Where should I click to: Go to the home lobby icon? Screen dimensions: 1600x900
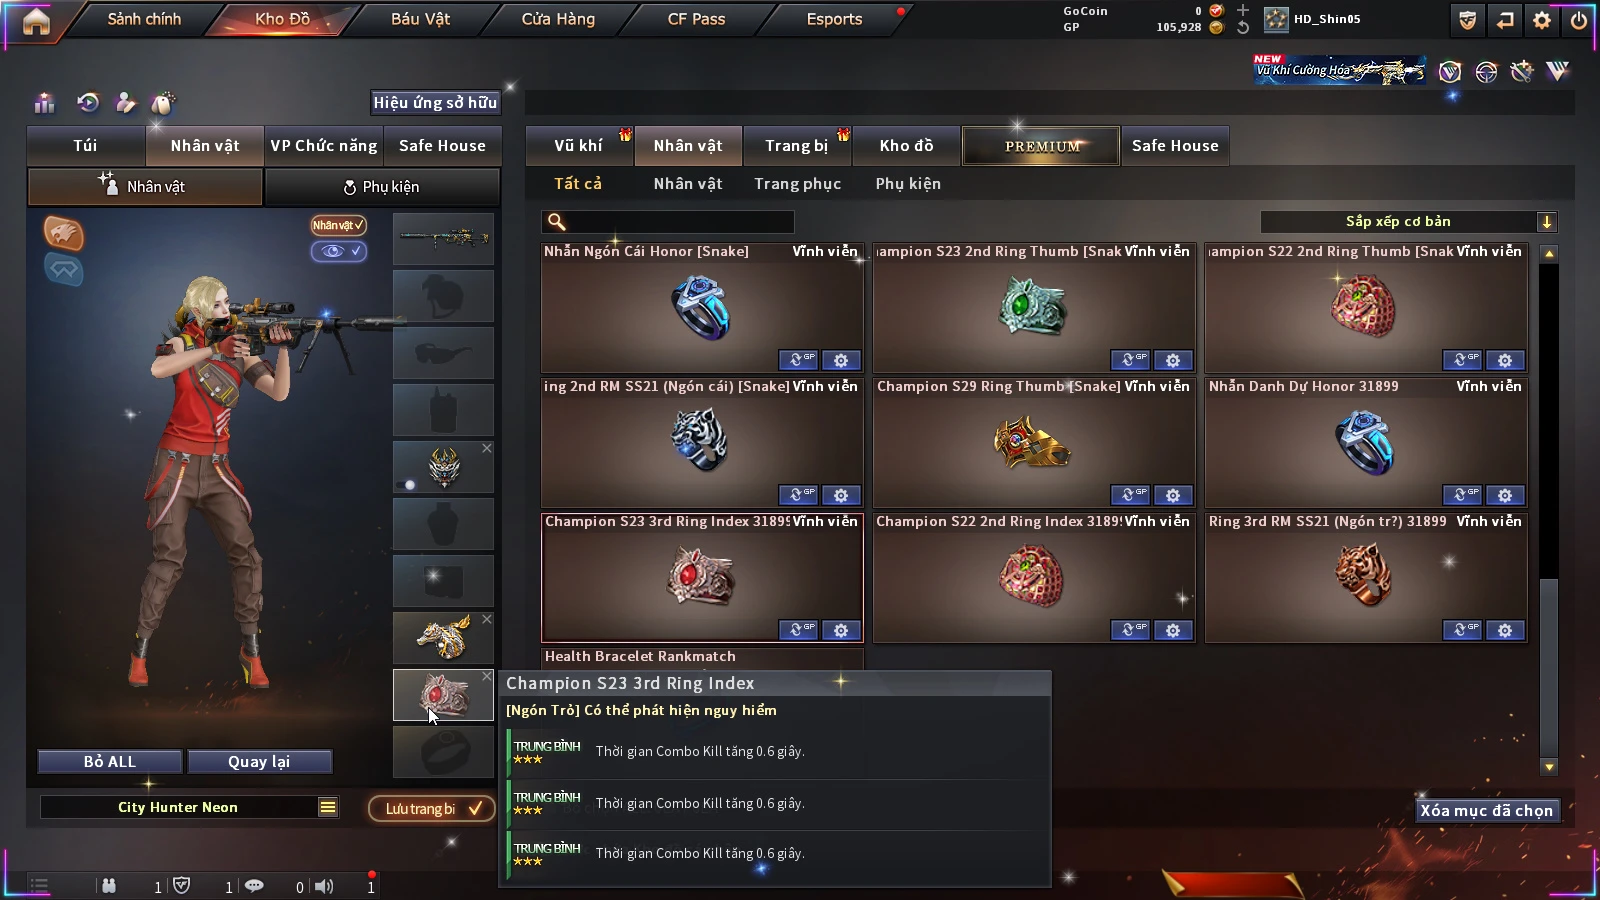pyautogui.click(x=36, y=21)
